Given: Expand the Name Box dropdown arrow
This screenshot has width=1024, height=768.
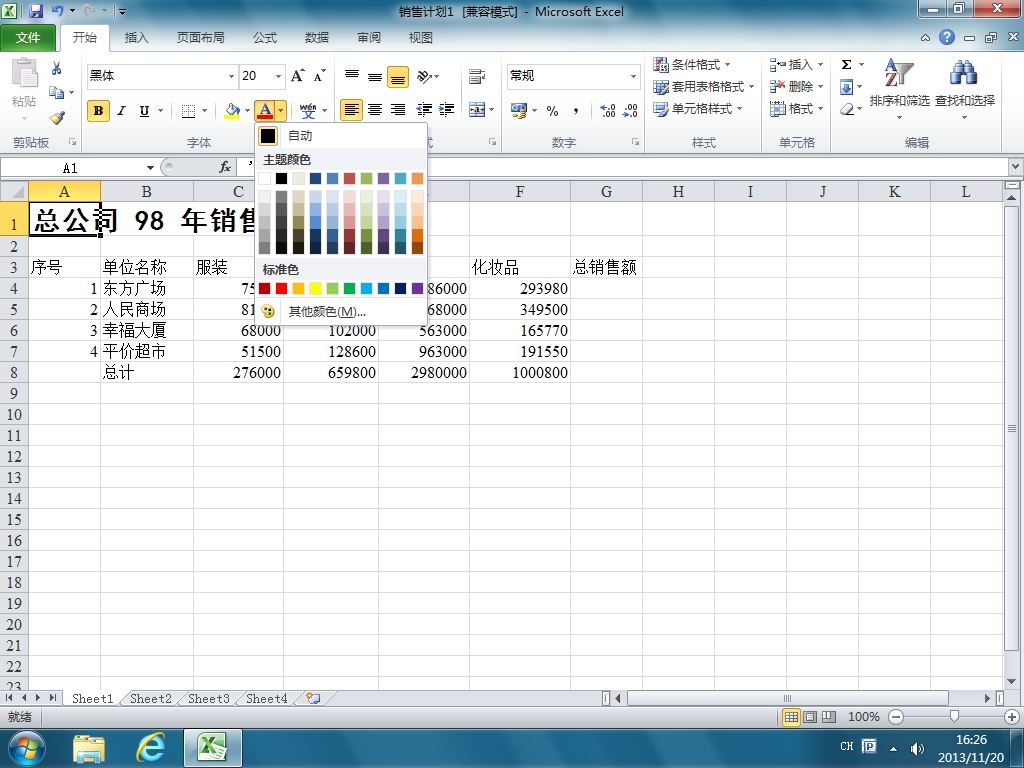Looking at the screenshot, I should click(x=150, y=168).
